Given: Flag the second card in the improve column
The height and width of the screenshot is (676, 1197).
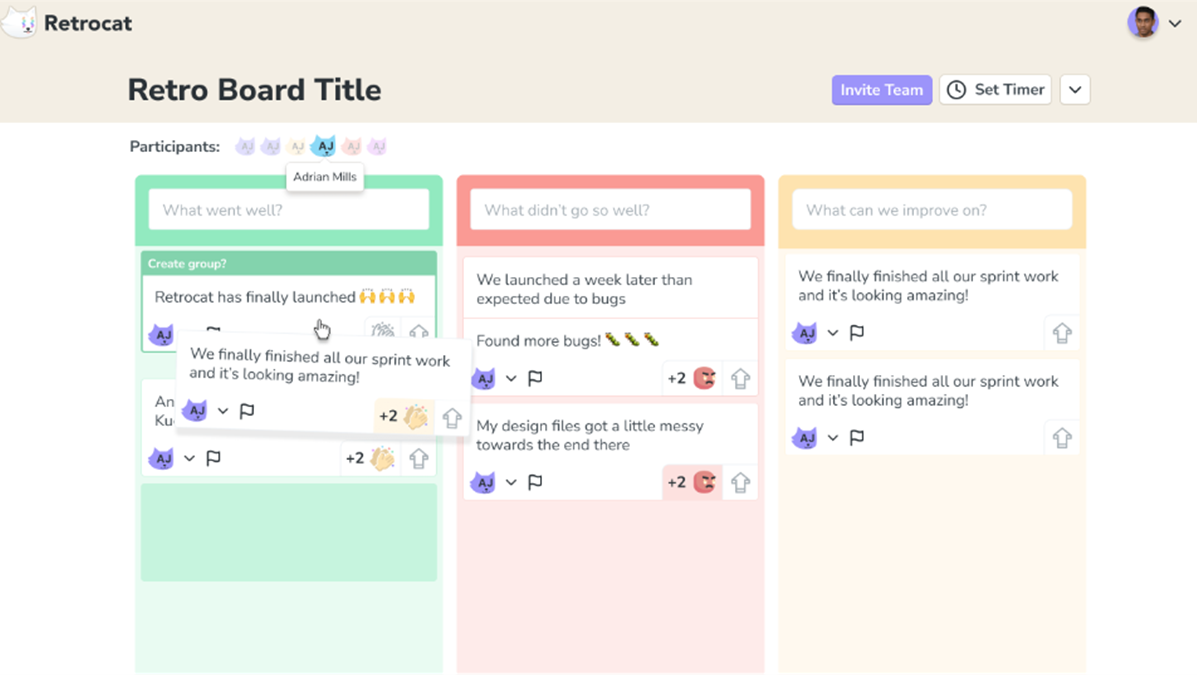Looking at the screenshot, I should click(x=857, y=437).
